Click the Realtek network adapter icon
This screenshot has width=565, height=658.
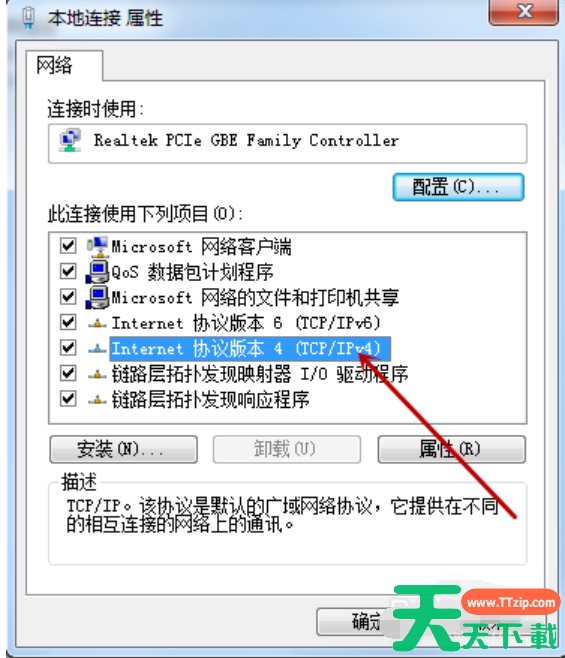(70, 141)
